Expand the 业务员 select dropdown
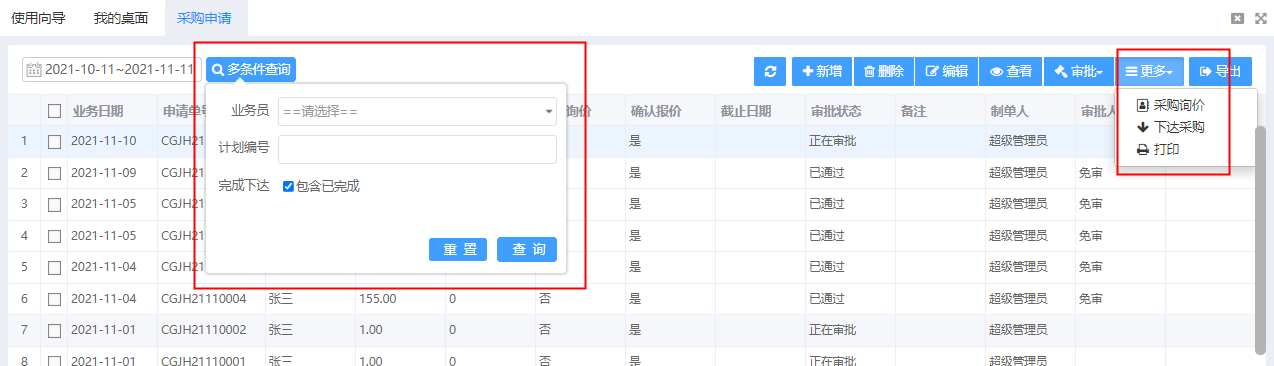Image resolution: width=1274 pixels, height=366 pixels. (x=417, y=111)
